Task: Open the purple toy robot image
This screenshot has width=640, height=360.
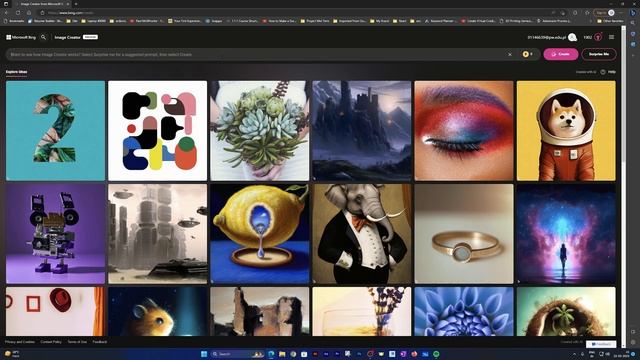Action: point(56,233)
